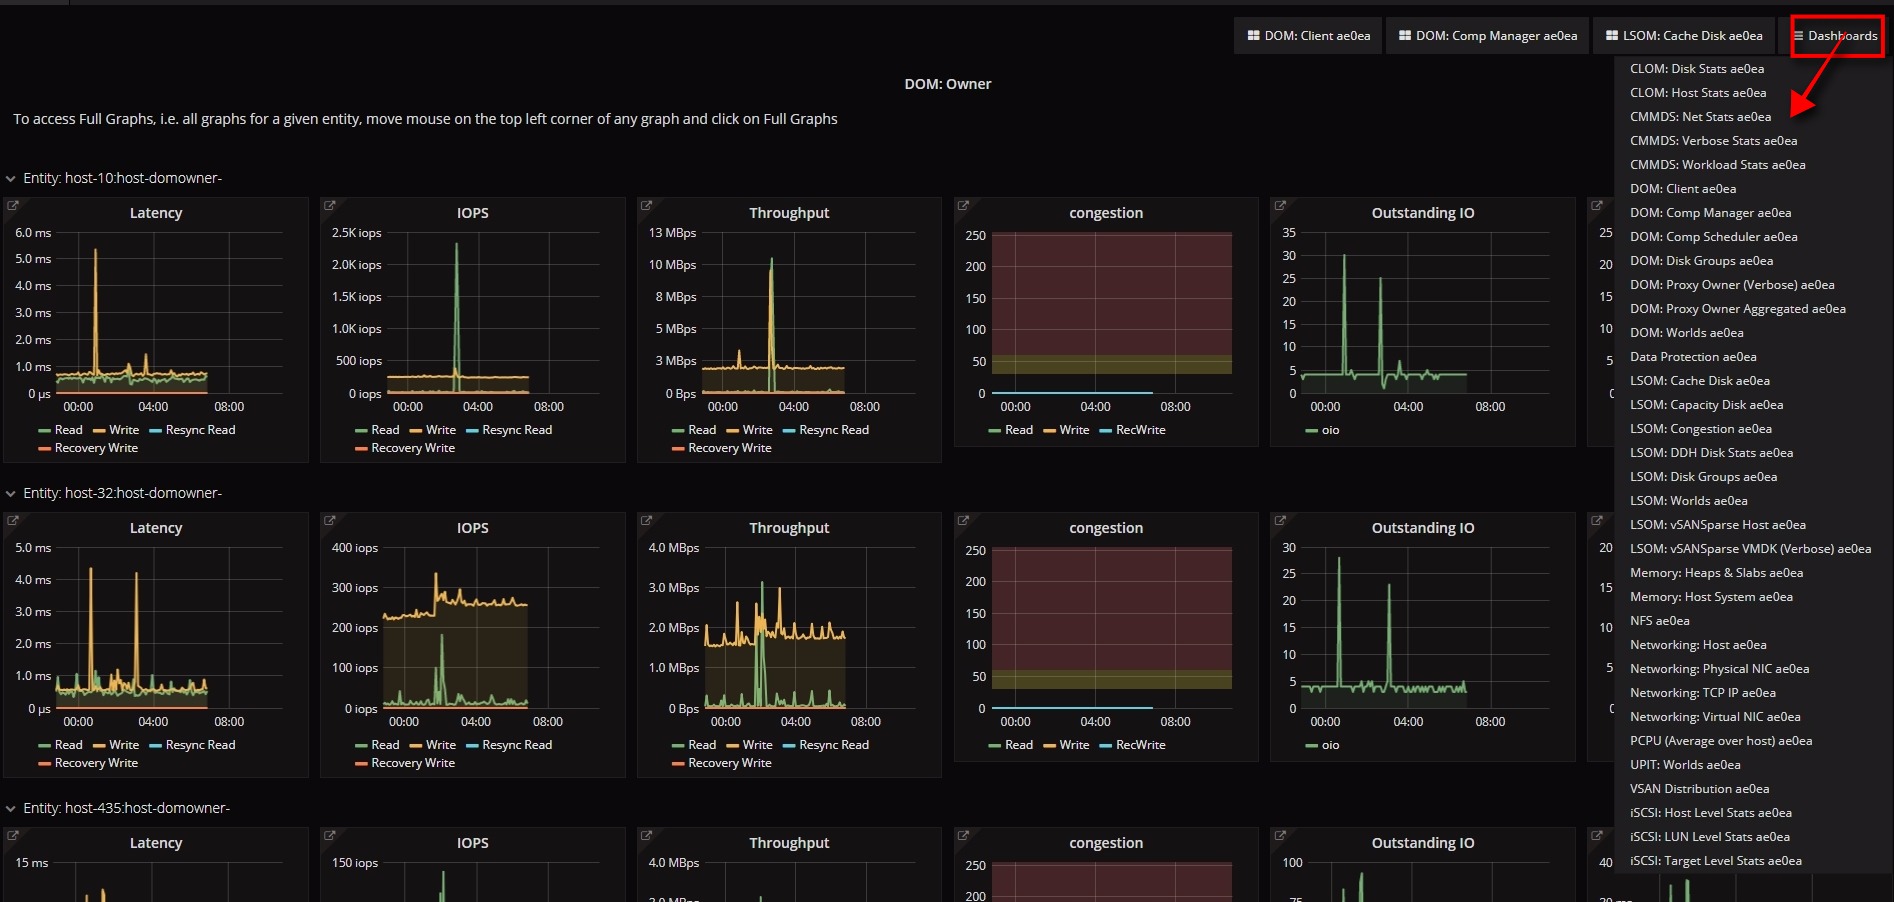The width and height of the screenshot is (1894, 902).
Task: Open link icon on host-32 Latency panel
Action: tap(13, 520)
